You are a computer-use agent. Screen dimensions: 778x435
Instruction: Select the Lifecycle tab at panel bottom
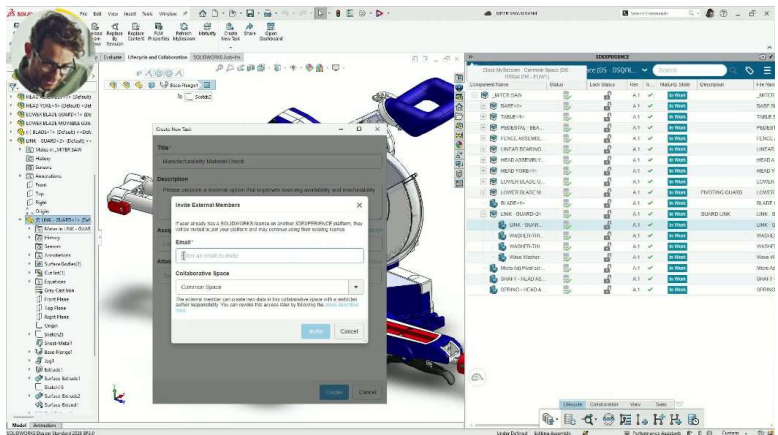click(x=573, y=404)
